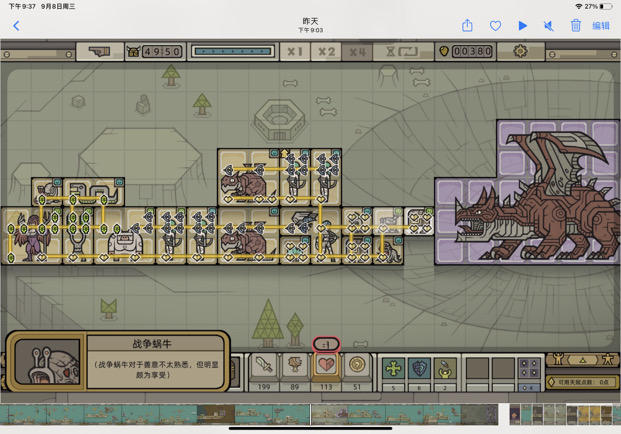Click the blue shield skill icon
This screenshot has height=434, width=621.
[419, 368]
